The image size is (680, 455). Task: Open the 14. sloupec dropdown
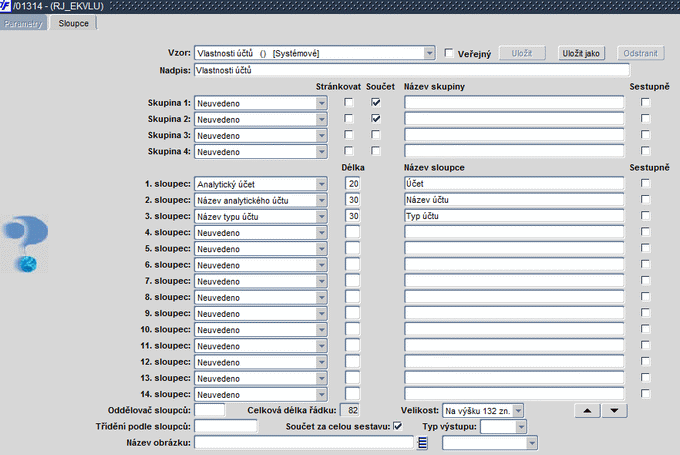click(x=321, y=394)
